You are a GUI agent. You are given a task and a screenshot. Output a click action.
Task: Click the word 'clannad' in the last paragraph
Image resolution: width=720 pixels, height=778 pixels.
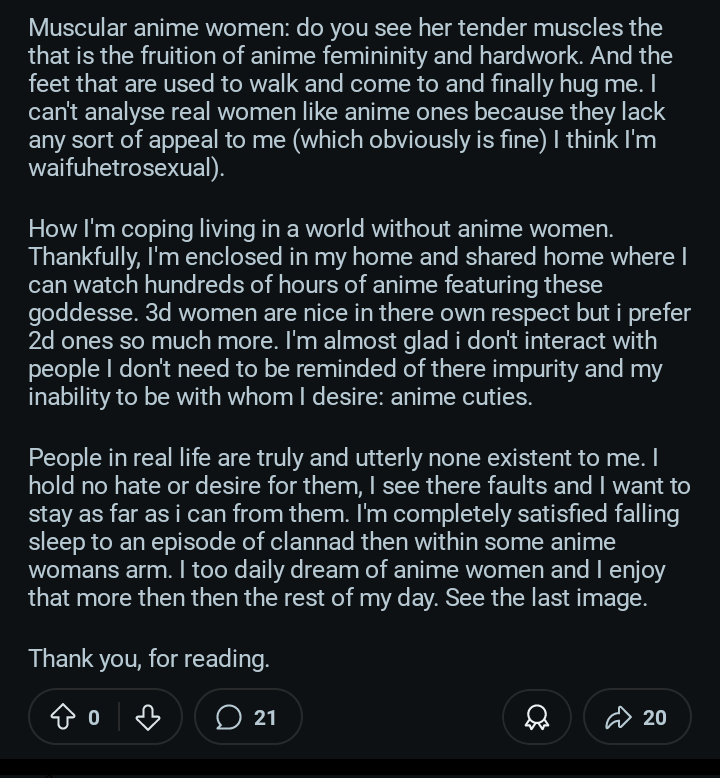click(312, 541)
